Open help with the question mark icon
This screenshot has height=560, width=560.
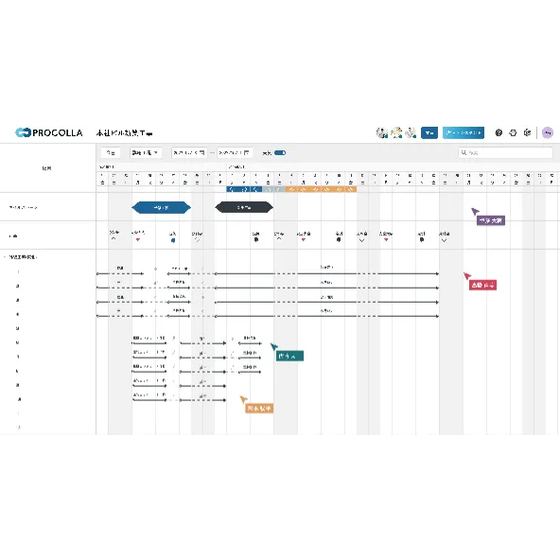coord(499,132)
